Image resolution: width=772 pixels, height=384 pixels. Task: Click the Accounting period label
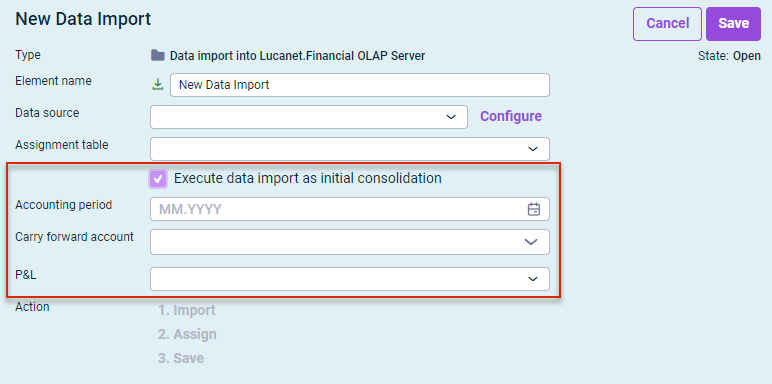pos(64,205)
